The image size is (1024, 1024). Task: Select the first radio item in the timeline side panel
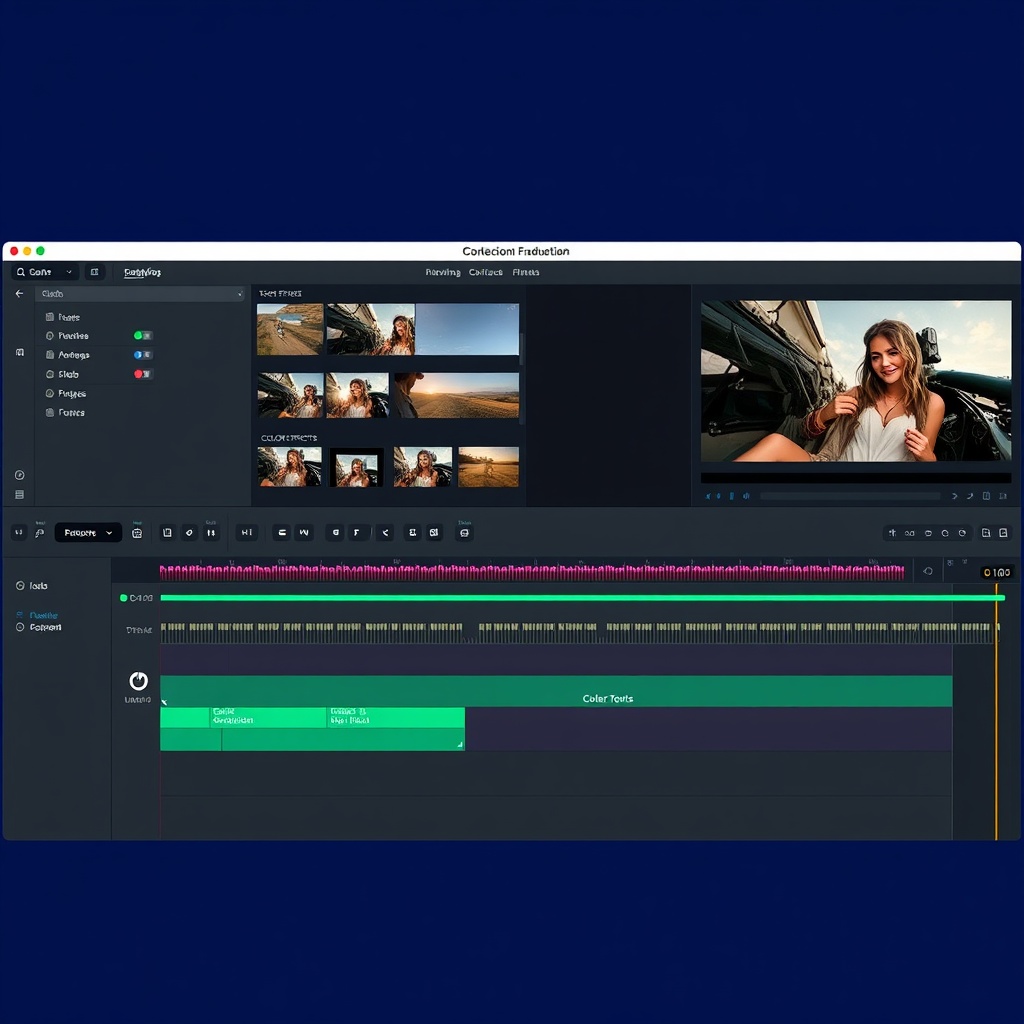click(32, 586)
